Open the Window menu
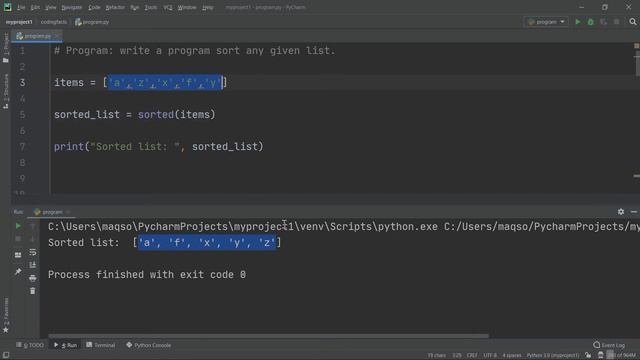The width and height of the screenshot is (640, 360). pyautogui.click(x=187, y=7)
